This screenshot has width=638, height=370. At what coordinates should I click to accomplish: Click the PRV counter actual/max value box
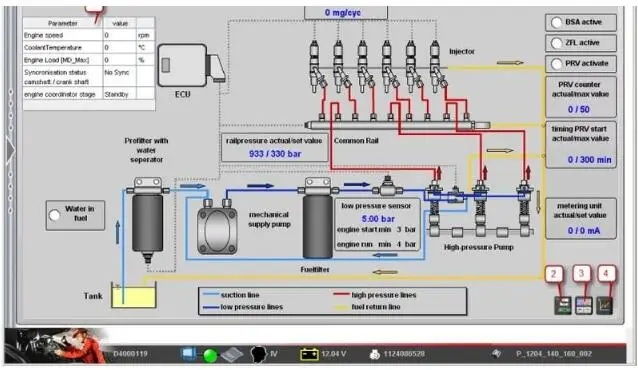coord(581,97)
